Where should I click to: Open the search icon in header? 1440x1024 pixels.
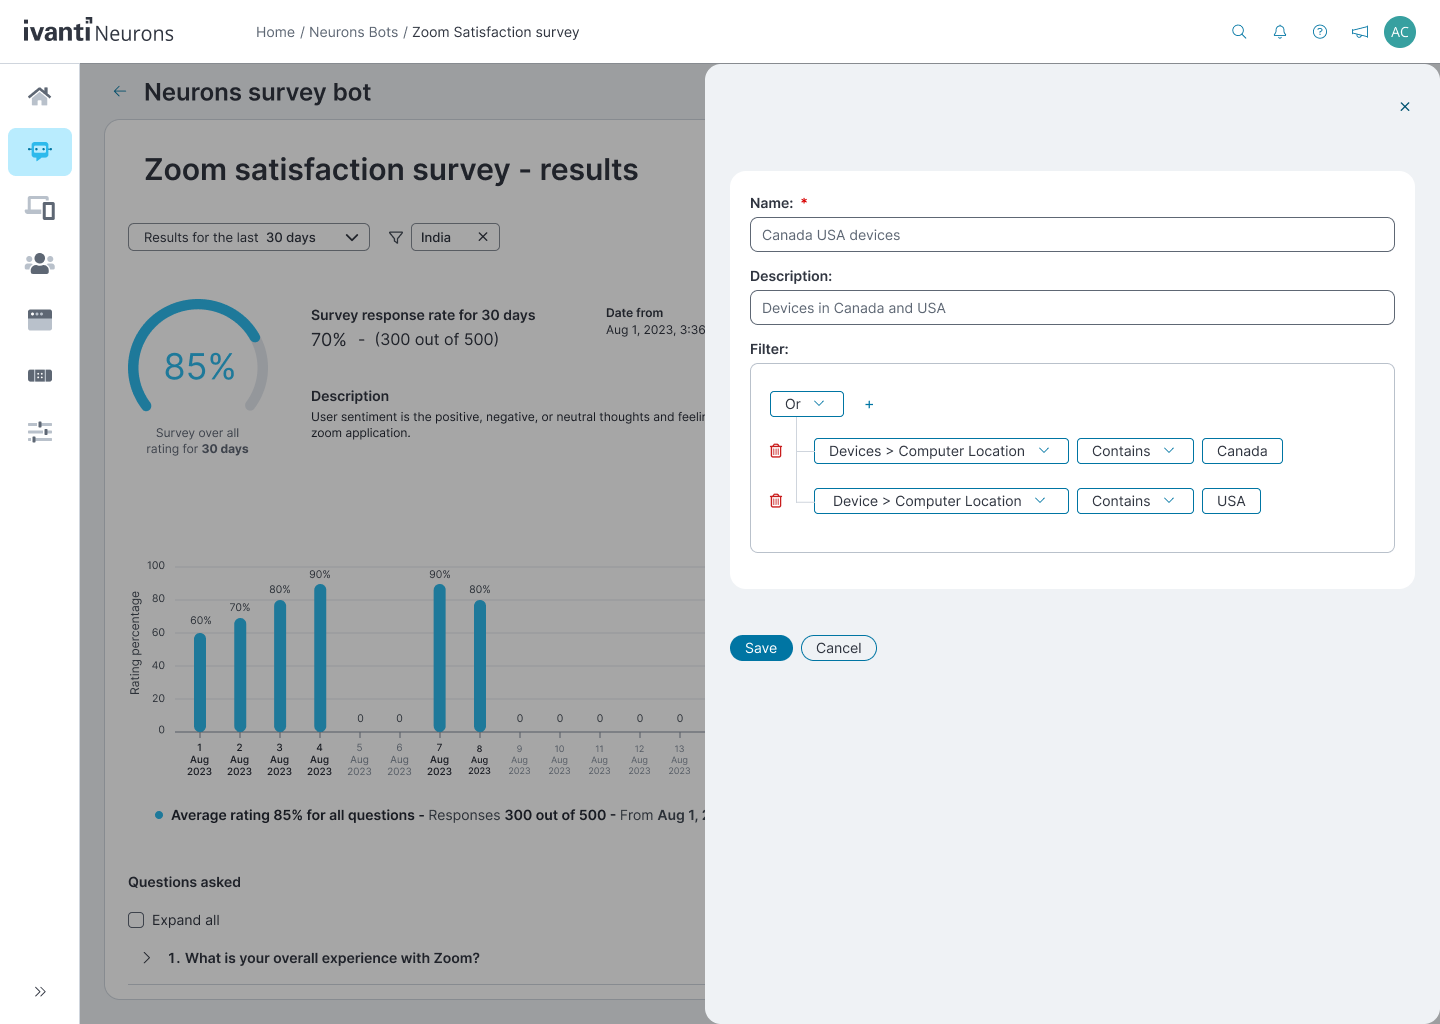coord(1239,32)
